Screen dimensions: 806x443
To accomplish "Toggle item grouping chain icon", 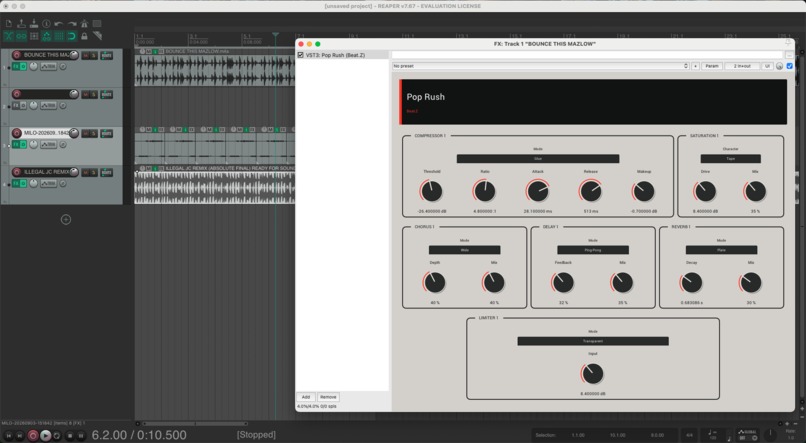I will point(21,36).
